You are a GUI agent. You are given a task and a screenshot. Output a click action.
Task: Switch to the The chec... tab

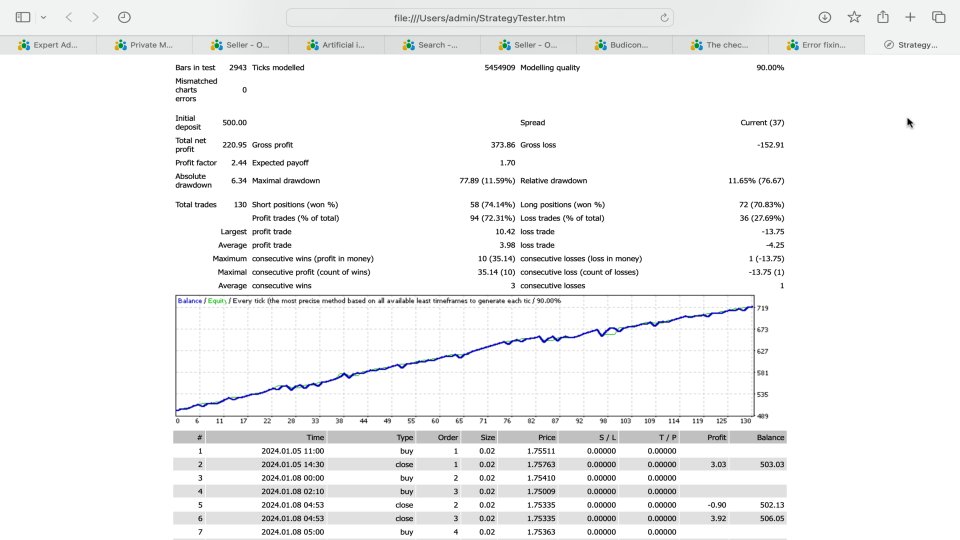(721, 45)
